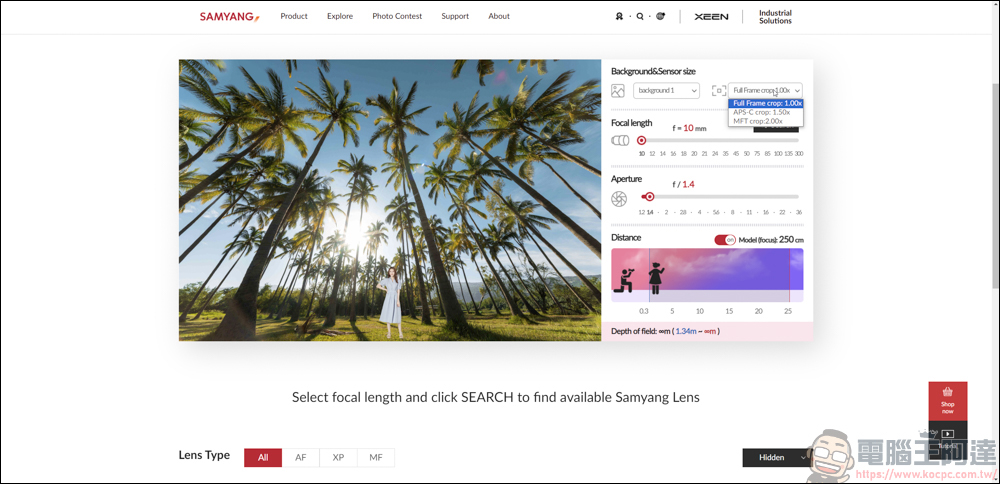This screenshot has width=1000, height=484.
Task: Open the Product menu
Action: pos(294,17)
